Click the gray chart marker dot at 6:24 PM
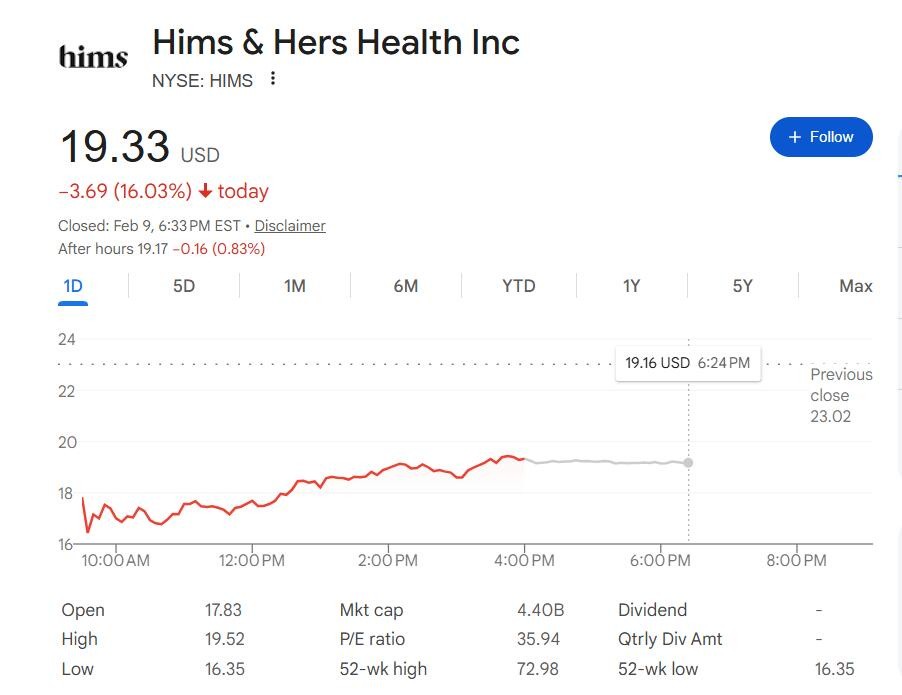This screenshot has width=902, height=695. (688, 463)
